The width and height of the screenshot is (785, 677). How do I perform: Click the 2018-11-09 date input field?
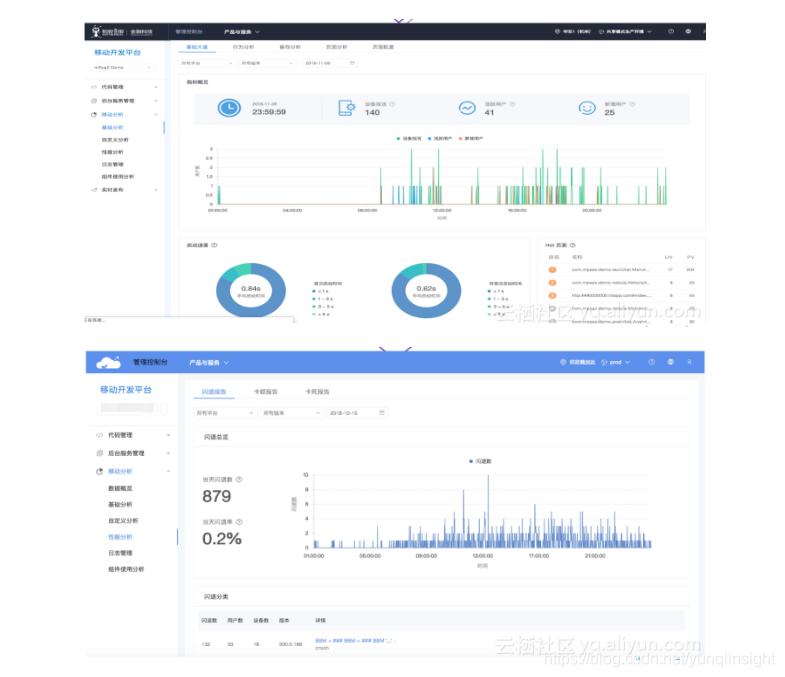(330, 63)
